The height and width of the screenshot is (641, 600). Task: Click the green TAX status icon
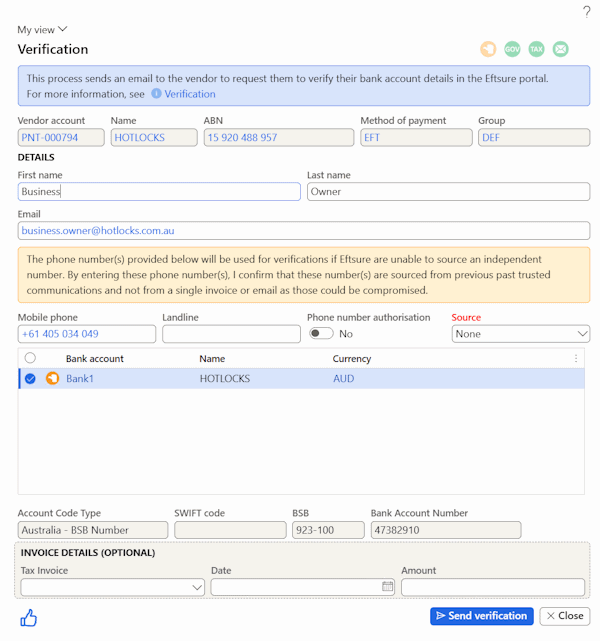(x=536, y=49)
